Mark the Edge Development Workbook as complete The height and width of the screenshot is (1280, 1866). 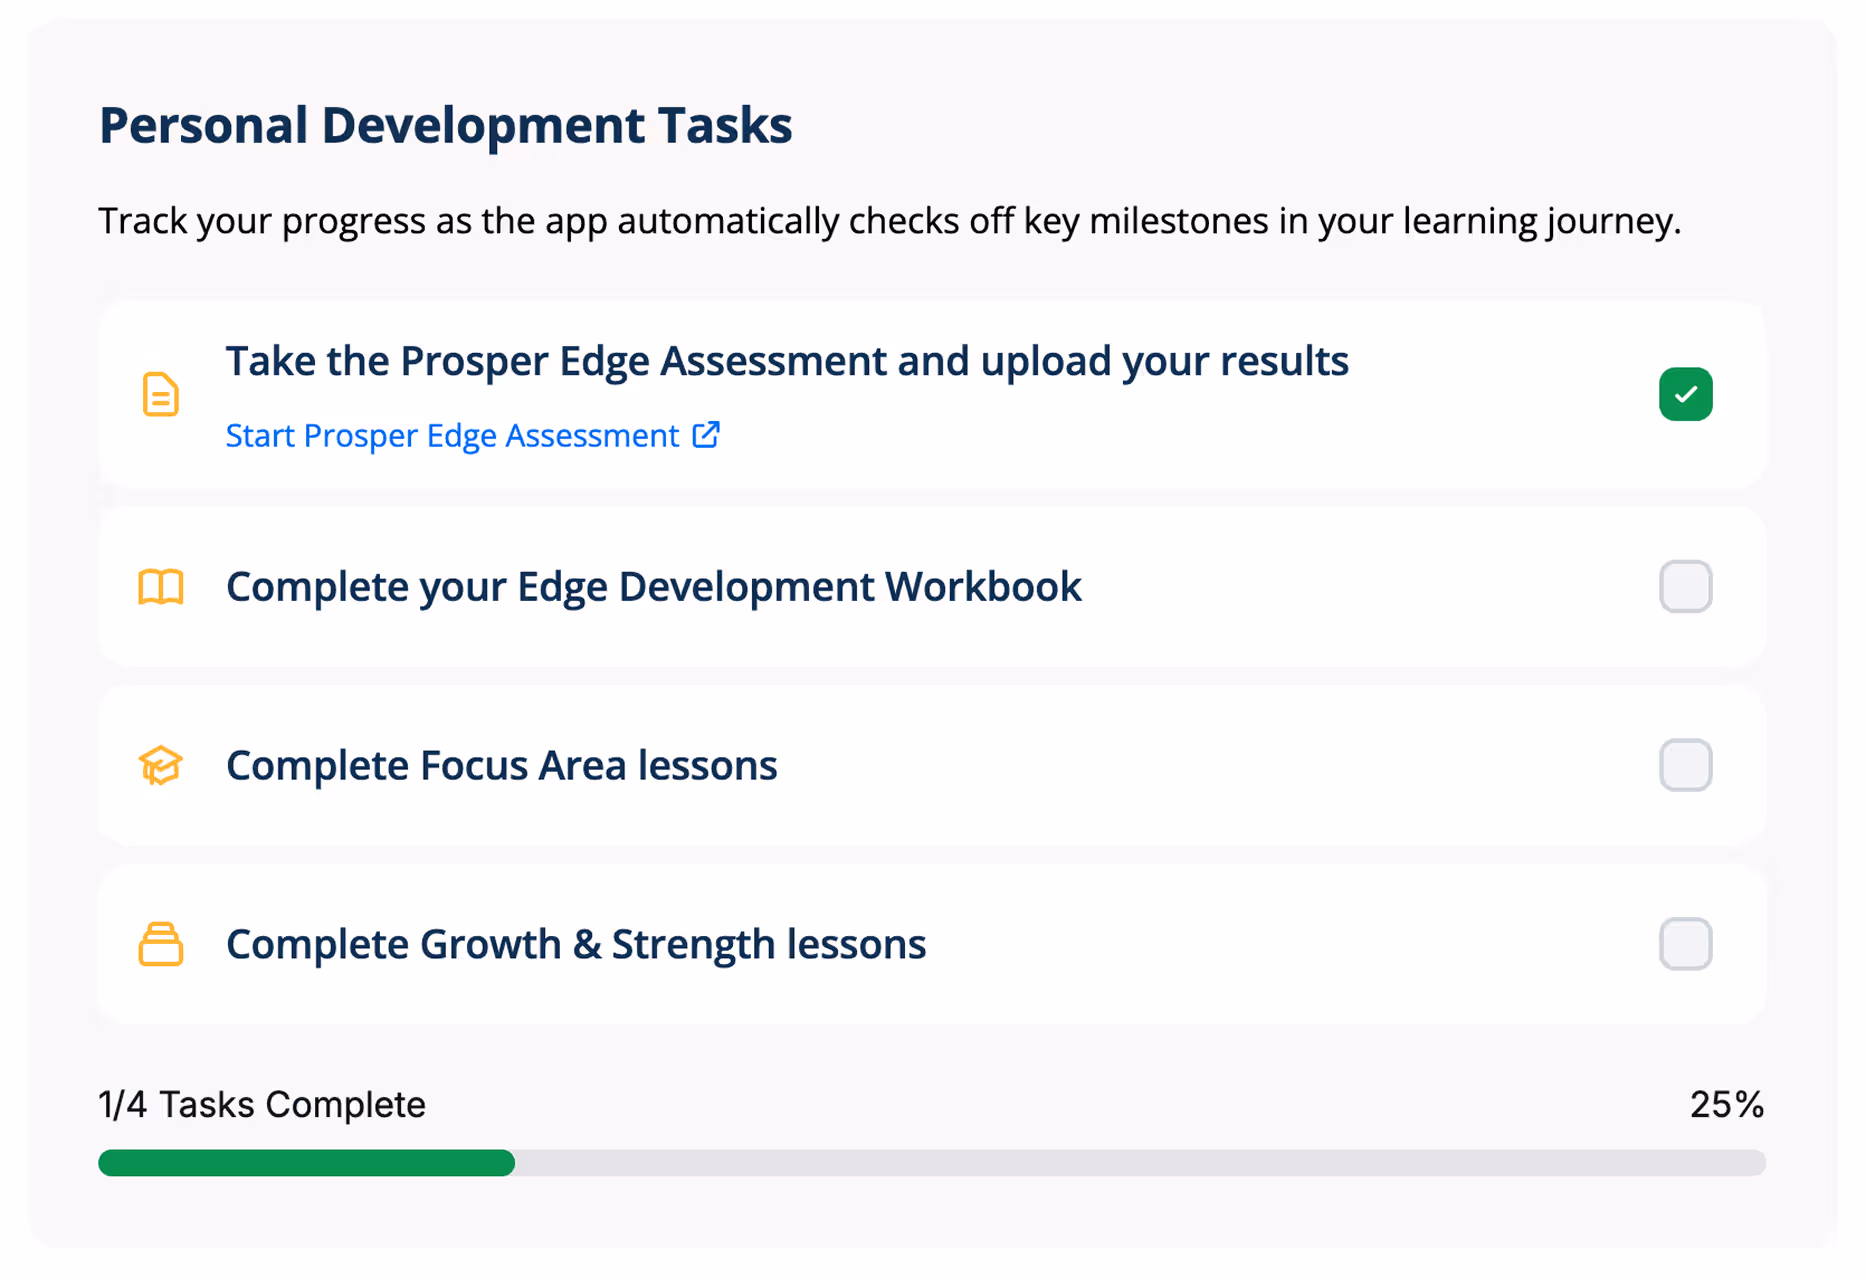pyautogui.click(x=1685, y=587)
